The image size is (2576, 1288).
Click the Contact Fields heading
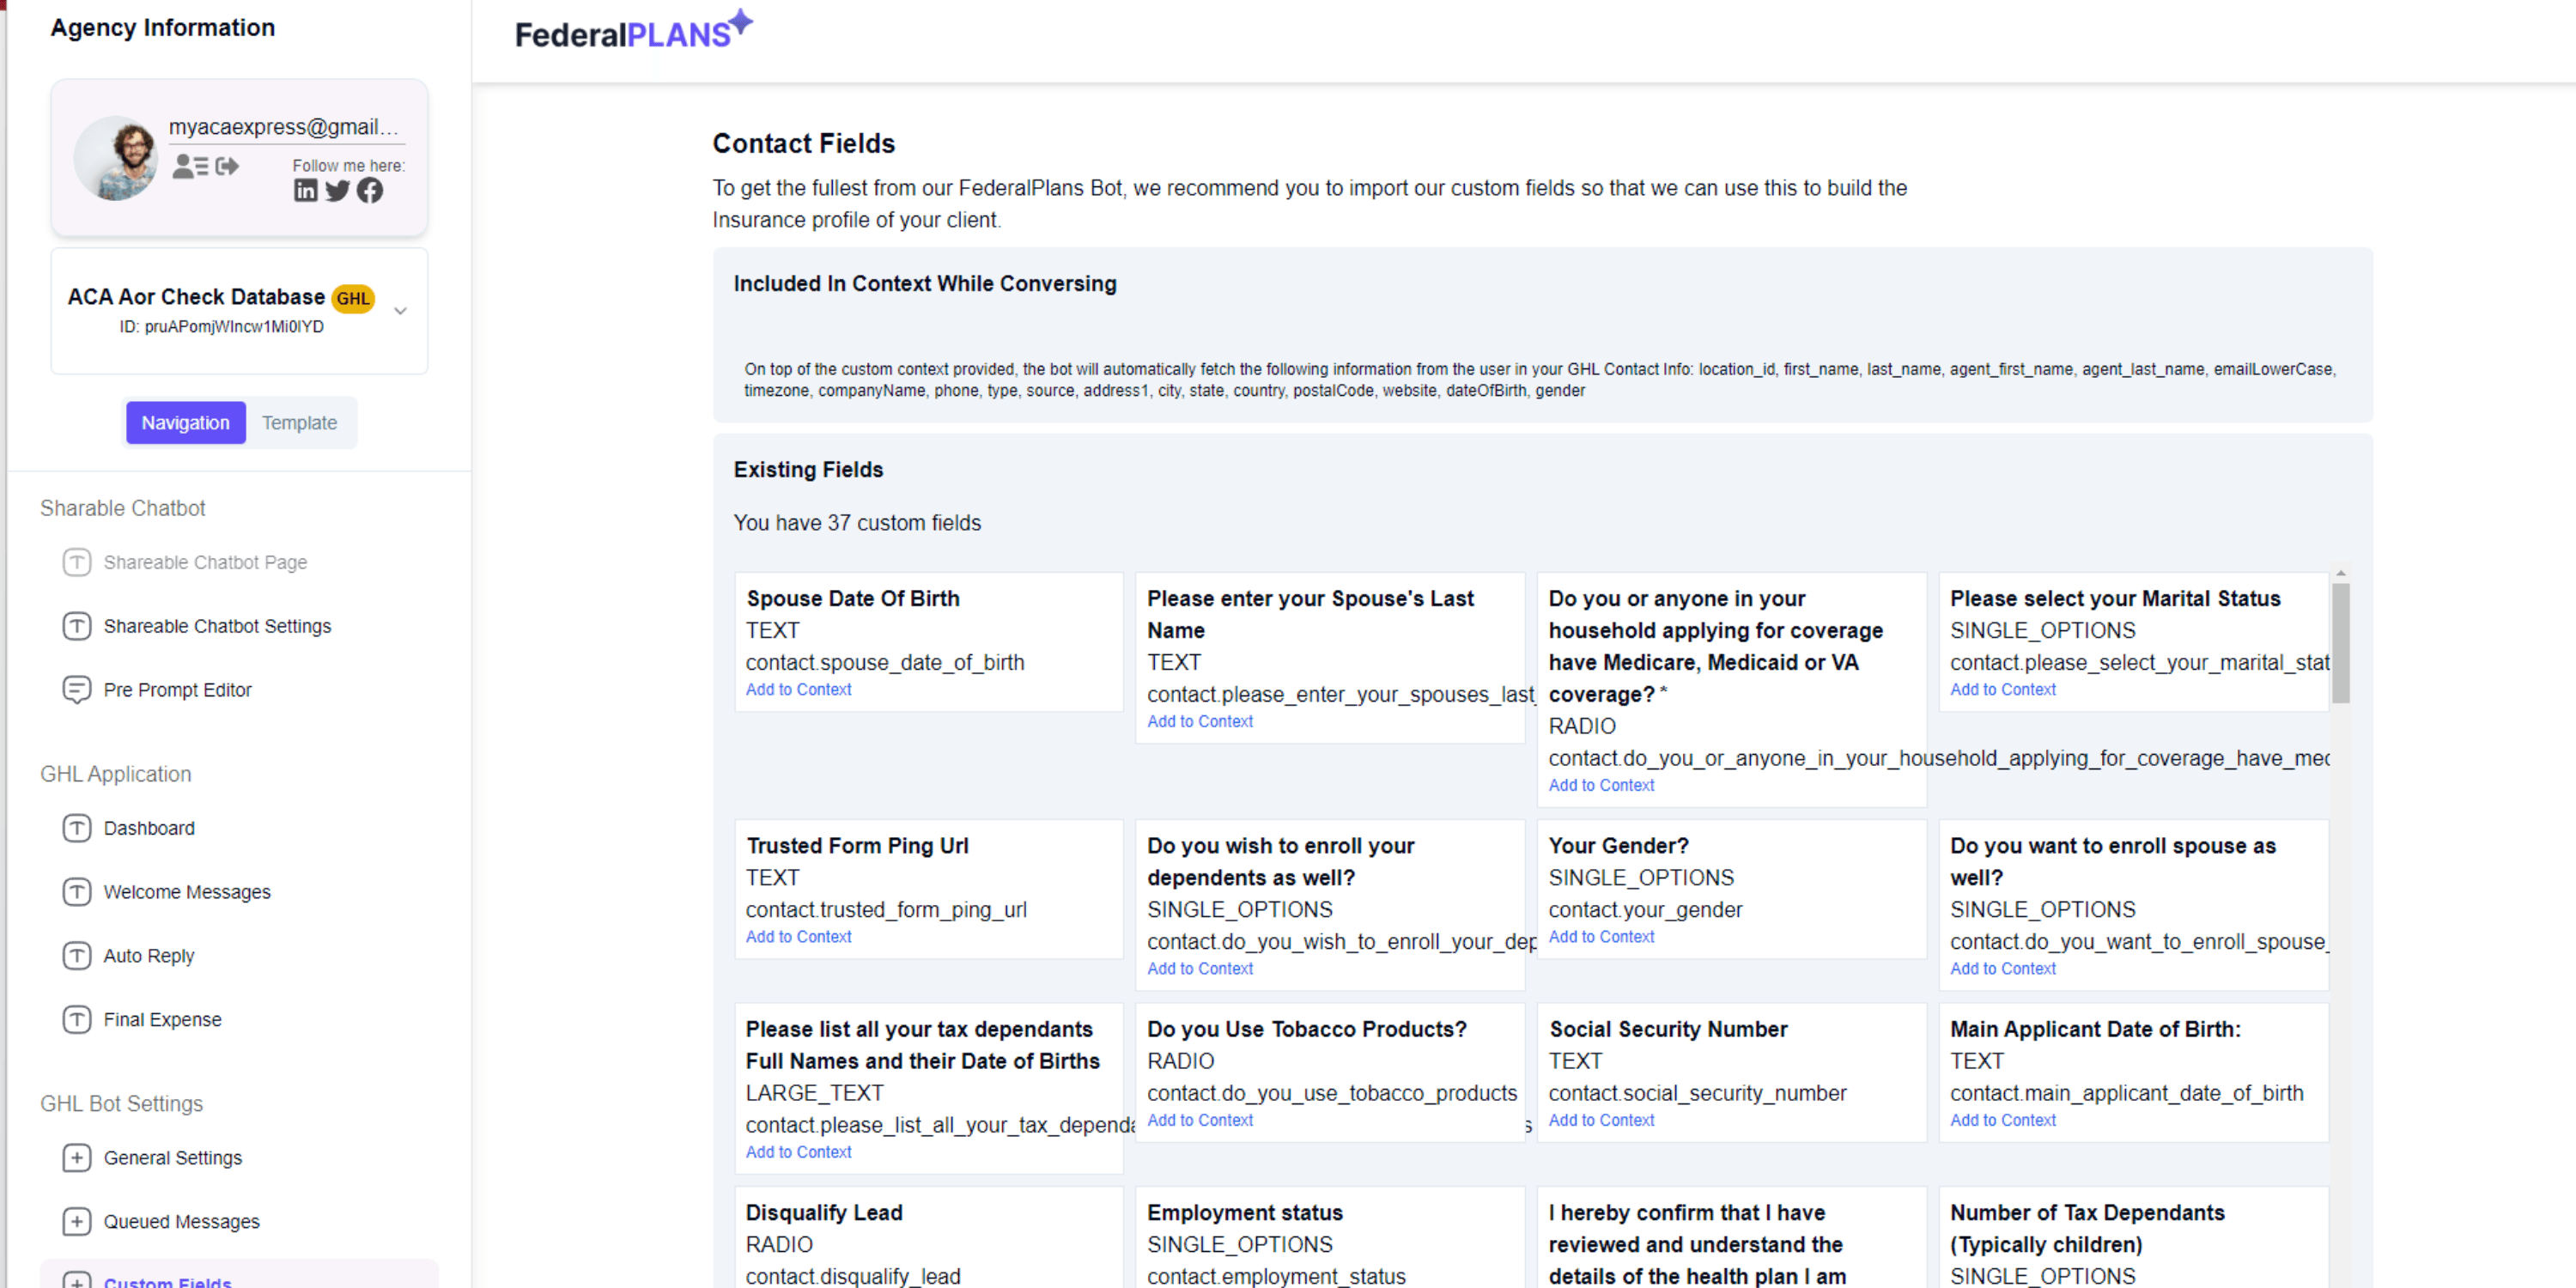point(804,143)
